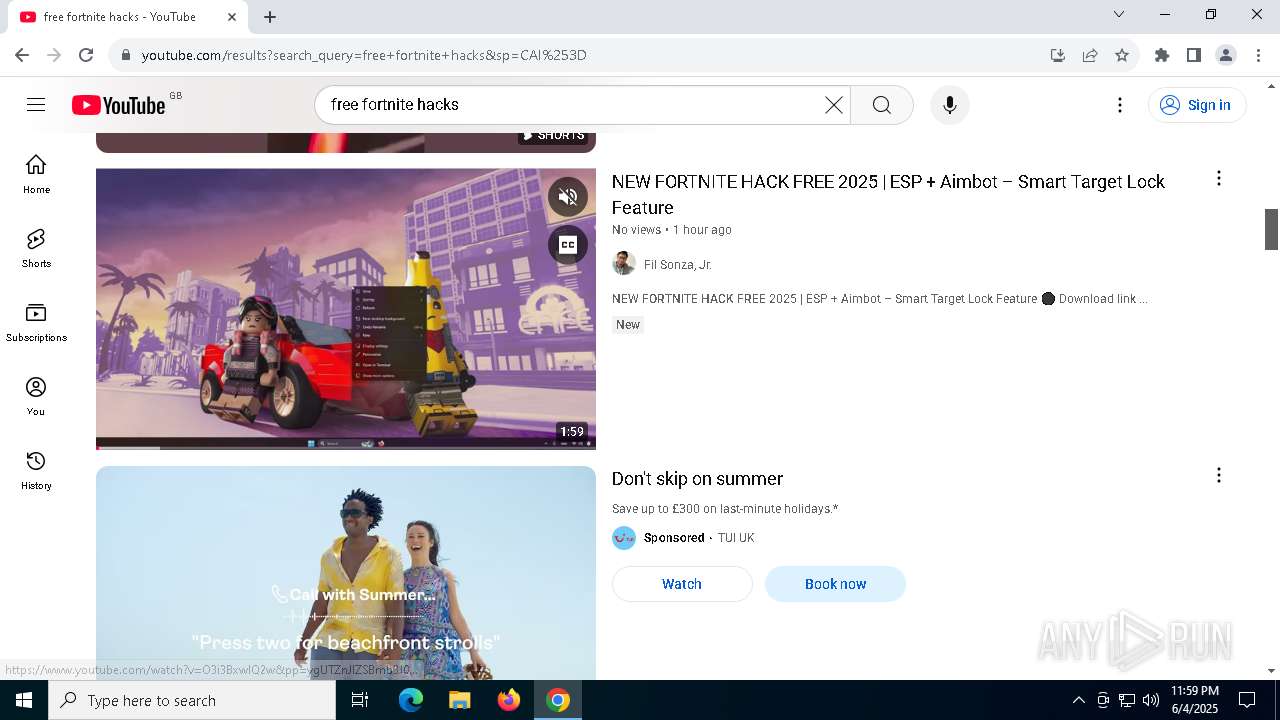Click the TUI UK advertiser logo
The width and height of the screenshot is (1280, 720).
click(x=624, y=538)
